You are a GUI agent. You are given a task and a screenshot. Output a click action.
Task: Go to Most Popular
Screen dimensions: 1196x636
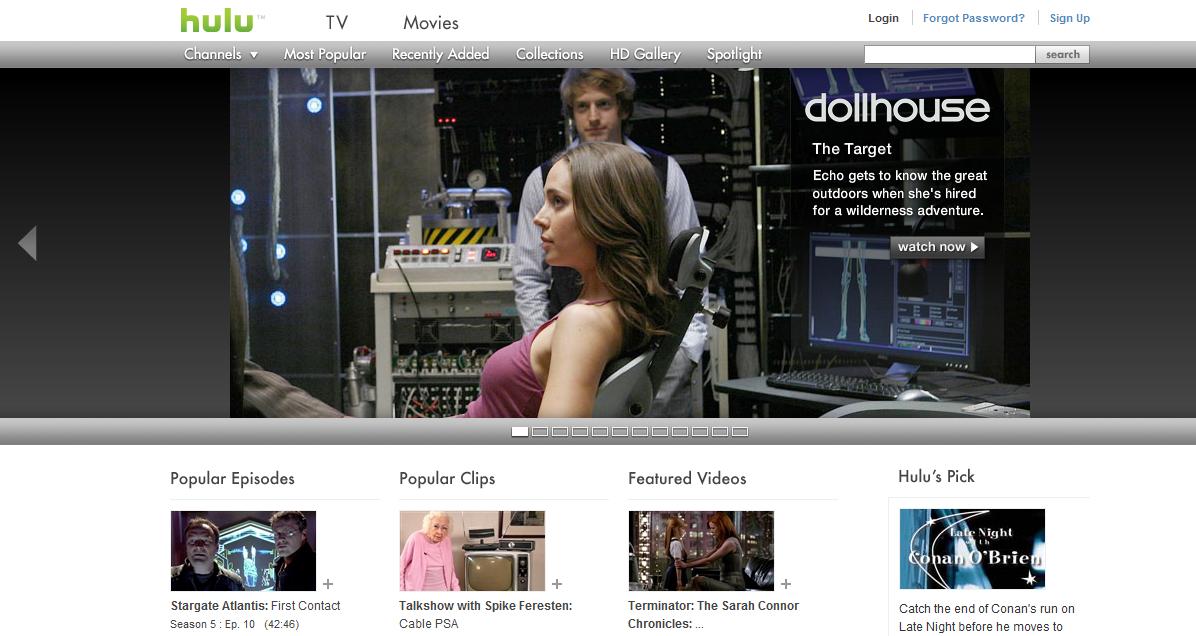coord(325,54)
